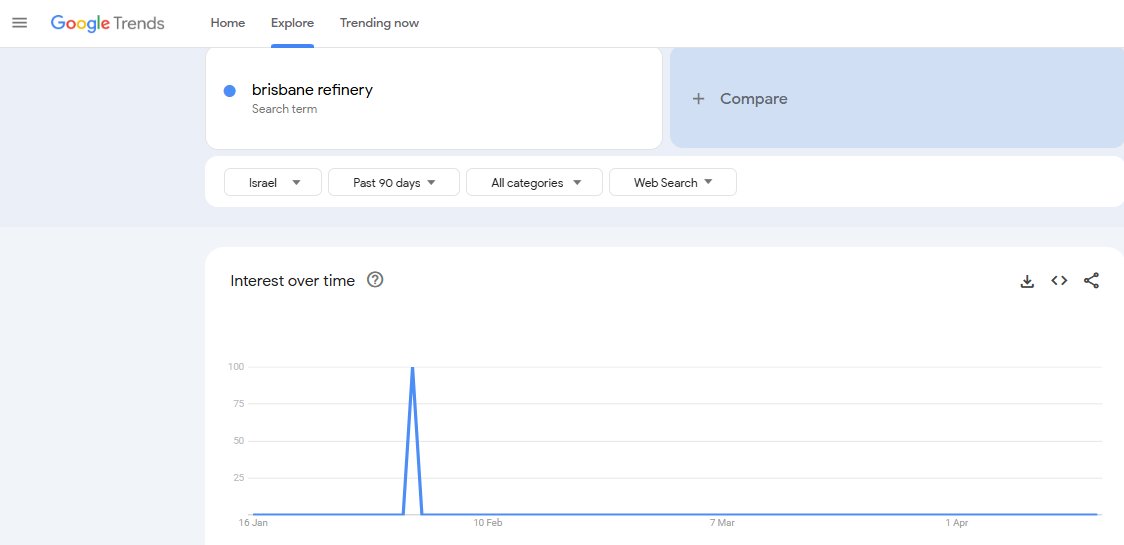The height and width of the screenshot is (545, 1124).
Task: Share the interest over time chart
Action: 1091,281
